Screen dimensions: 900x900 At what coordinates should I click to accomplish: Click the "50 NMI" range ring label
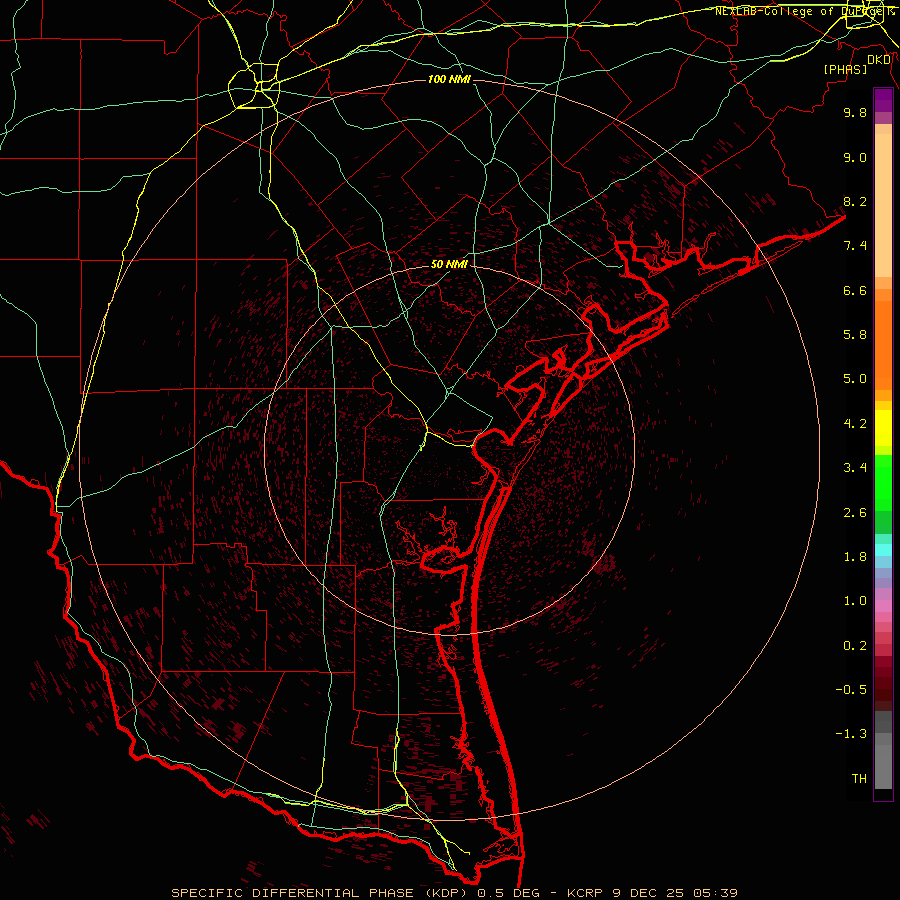click(449, 264)
